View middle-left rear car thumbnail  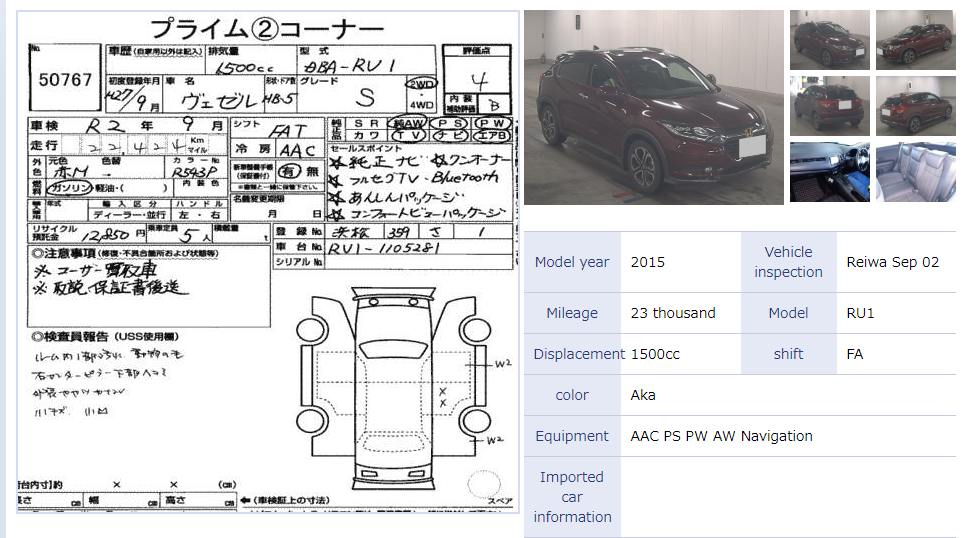tap(829, 106)
